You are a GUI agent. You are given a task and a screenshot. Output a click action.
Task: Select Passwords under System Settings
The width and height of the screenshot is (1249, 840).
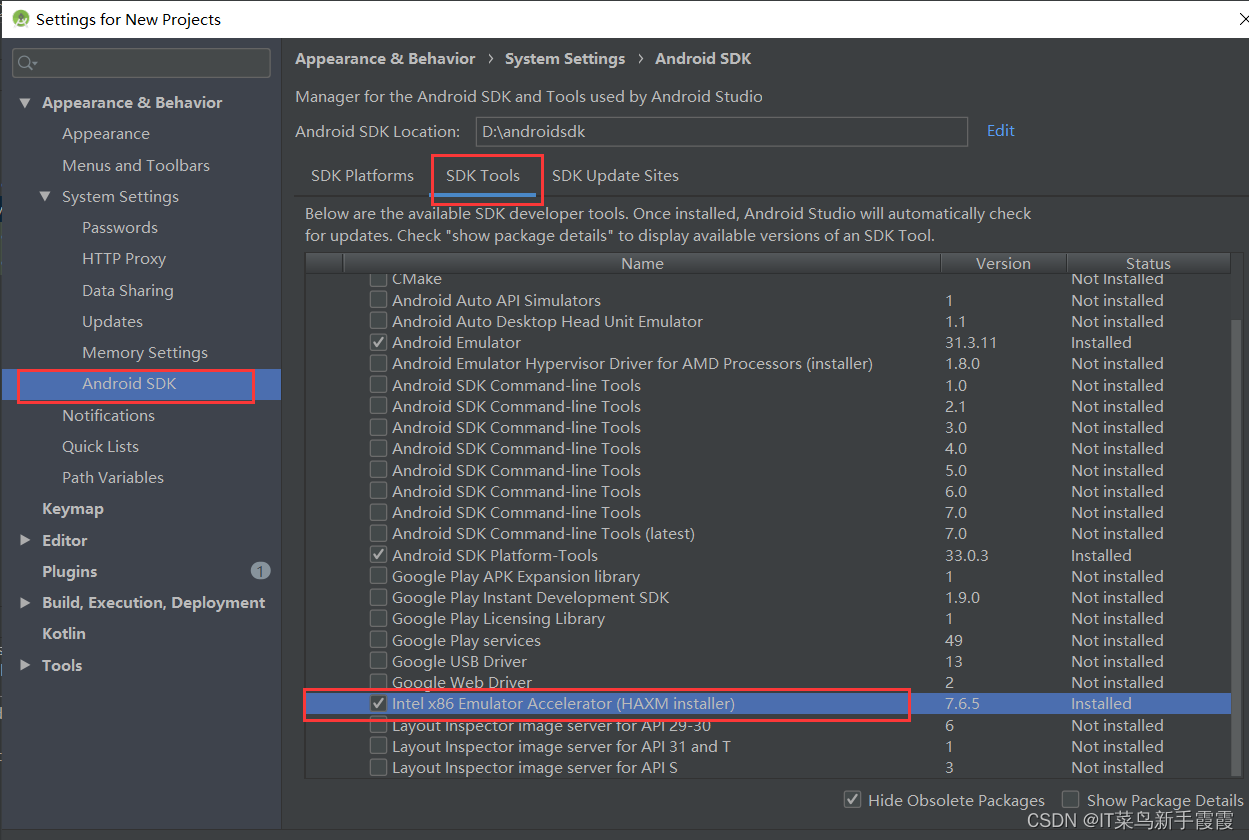pyautogui.click(x=120, y=227)
